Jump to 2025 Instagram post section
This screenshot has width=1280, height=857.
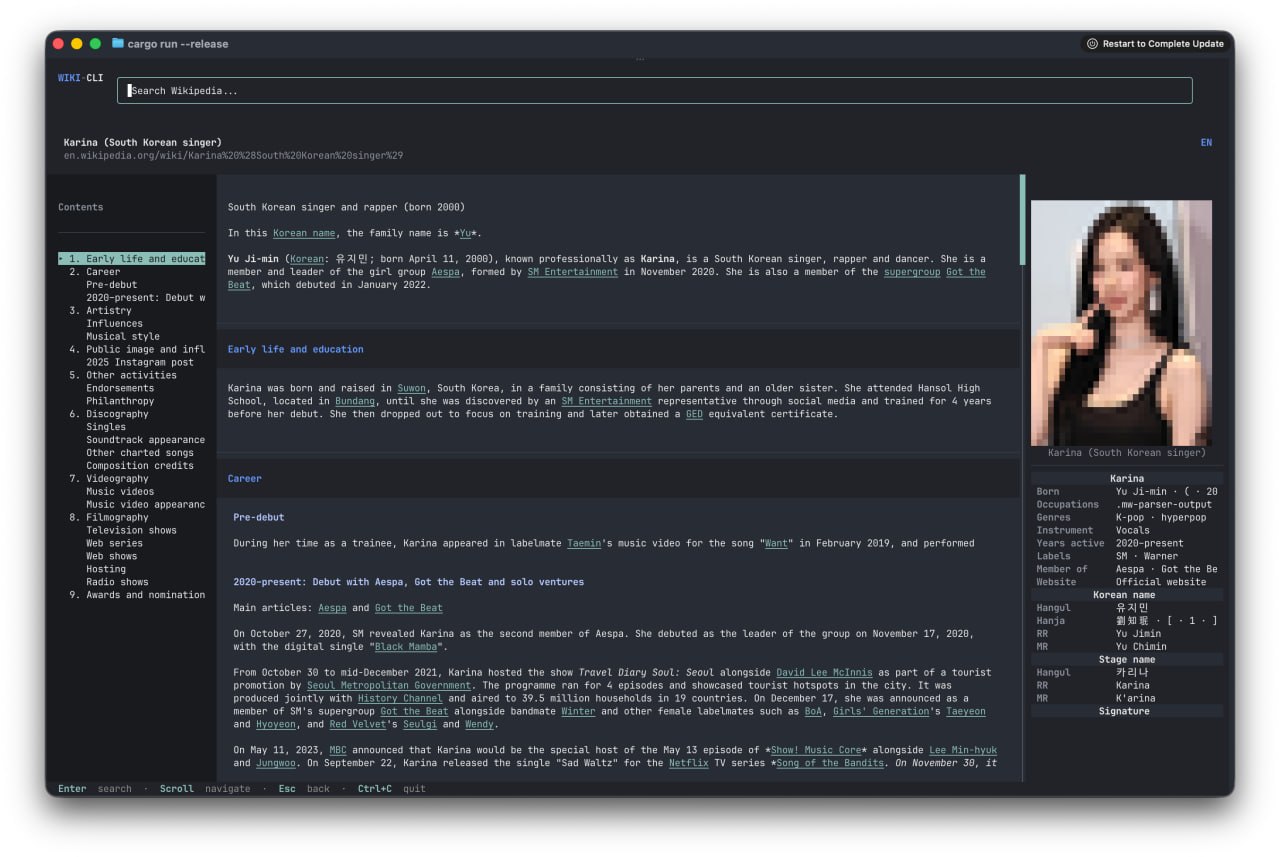pyautogui.click(x=140, y=363)
